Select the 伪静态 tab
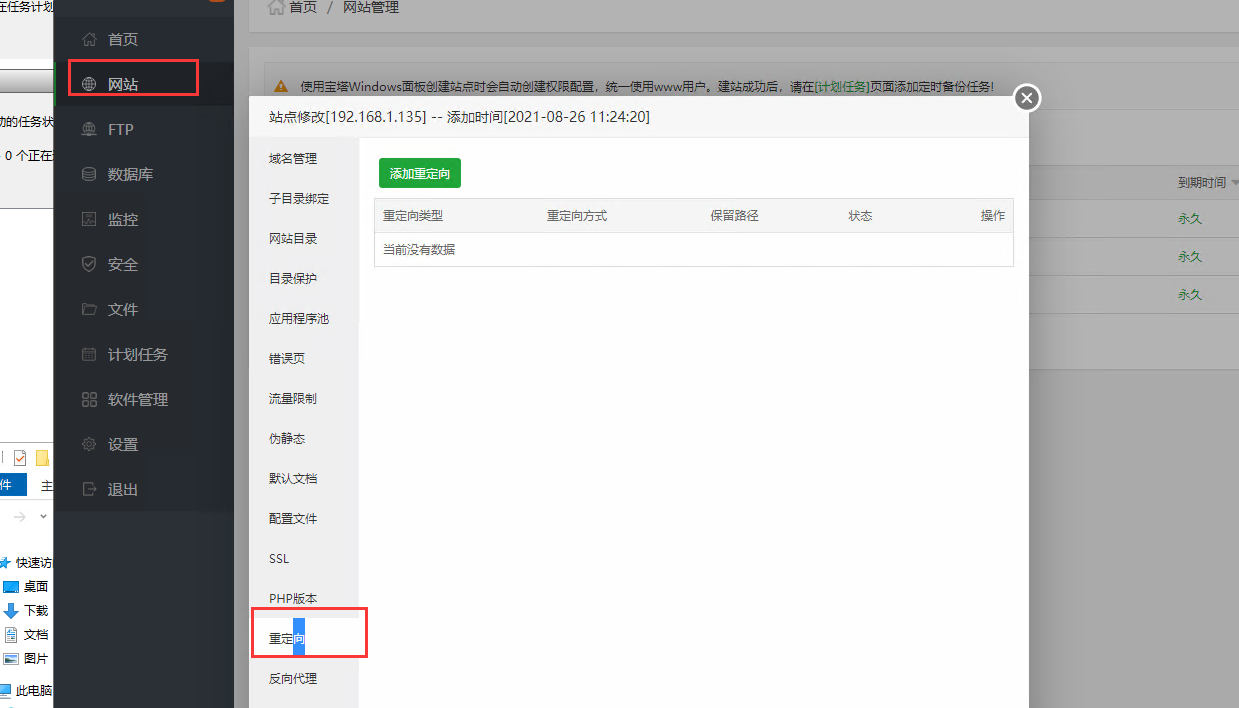The height and width of the screenshot is (708, 1239). click(x=287, y=439)
